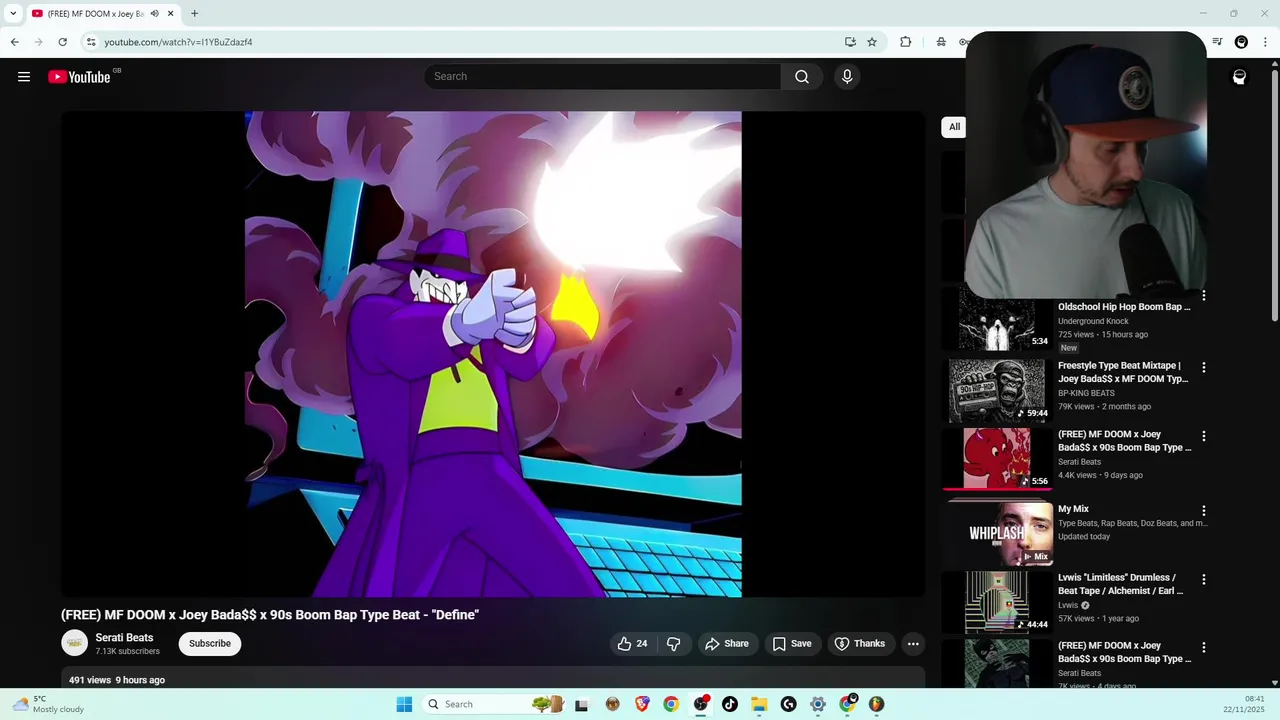
Task: Share the video
Action: 727,644
